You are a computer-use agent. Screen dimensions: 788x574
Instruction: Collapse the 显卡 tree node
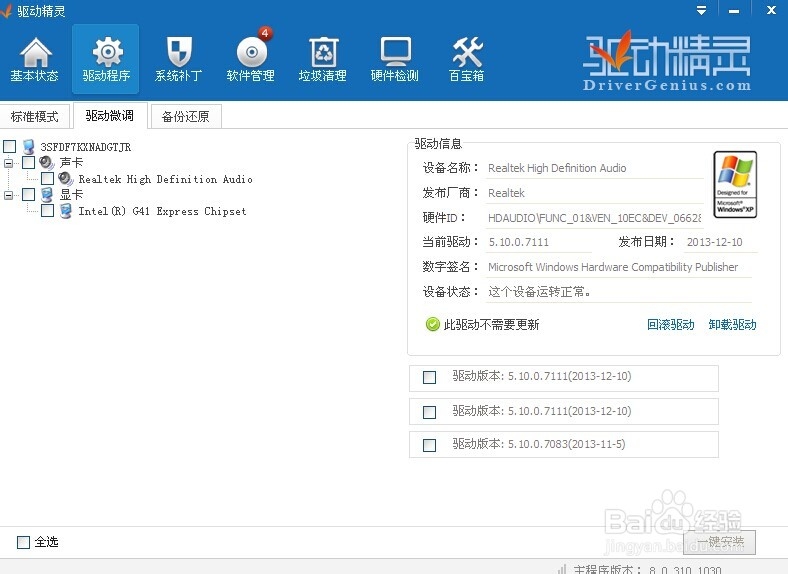click(x=9, y=195)
